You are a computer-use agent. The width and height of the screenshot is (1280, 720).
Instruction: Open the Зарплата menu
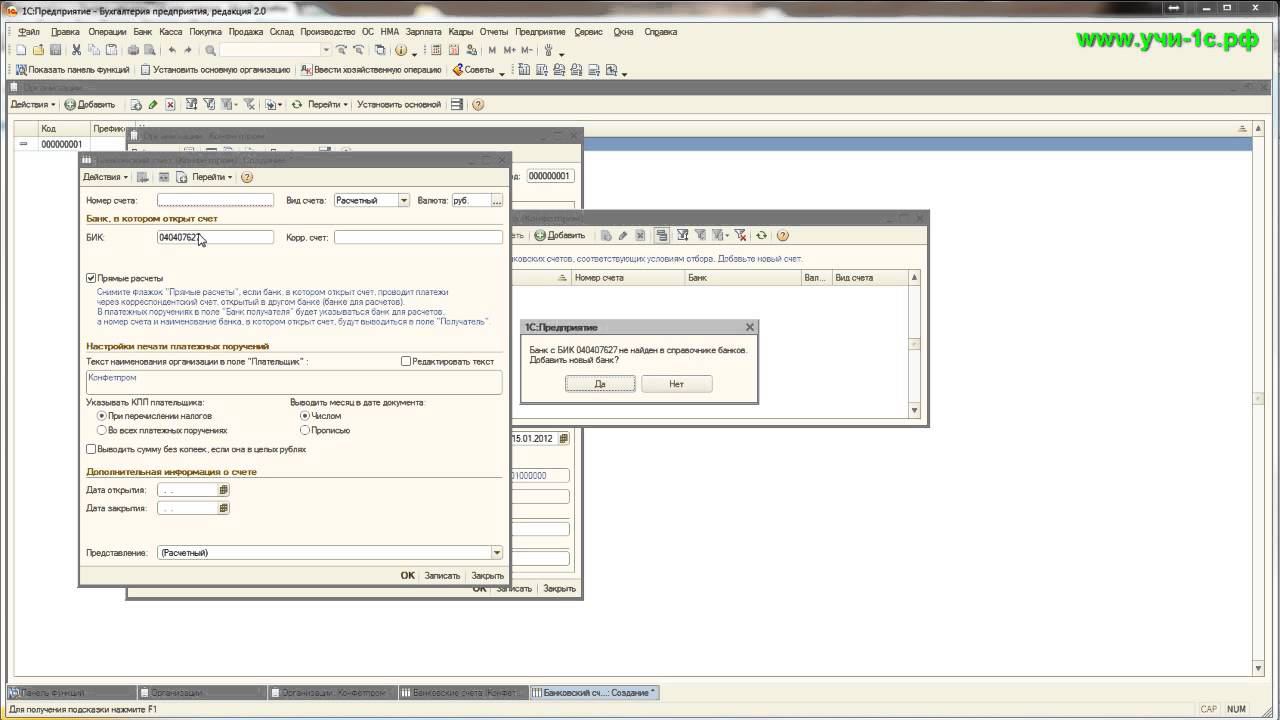click(424, 32)
